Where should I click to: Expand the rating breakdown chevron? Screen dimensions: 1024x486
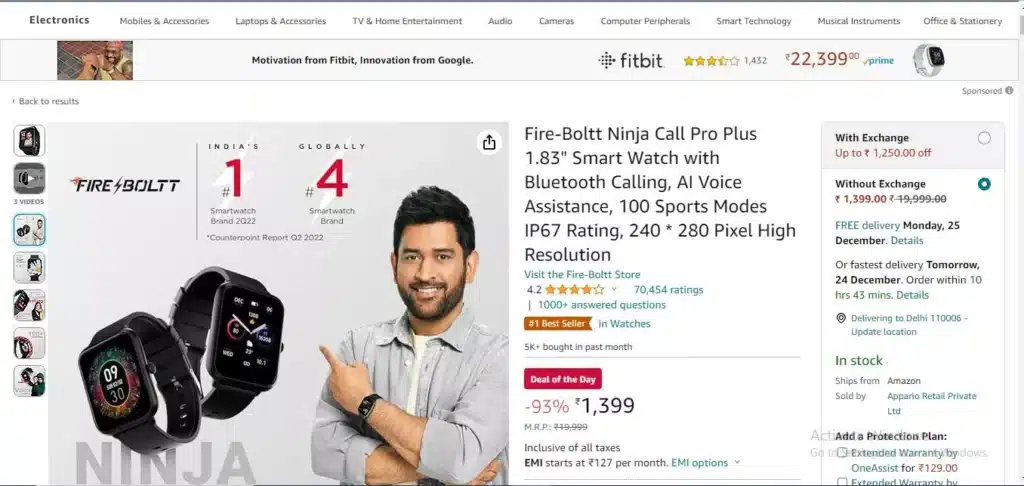[x=614, y=289]
